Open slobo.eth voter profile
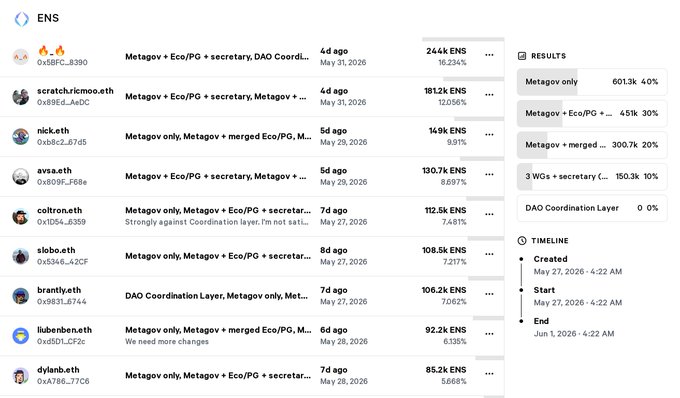The width and height of the screenshot is (680, 398). [x=56, y=251]
